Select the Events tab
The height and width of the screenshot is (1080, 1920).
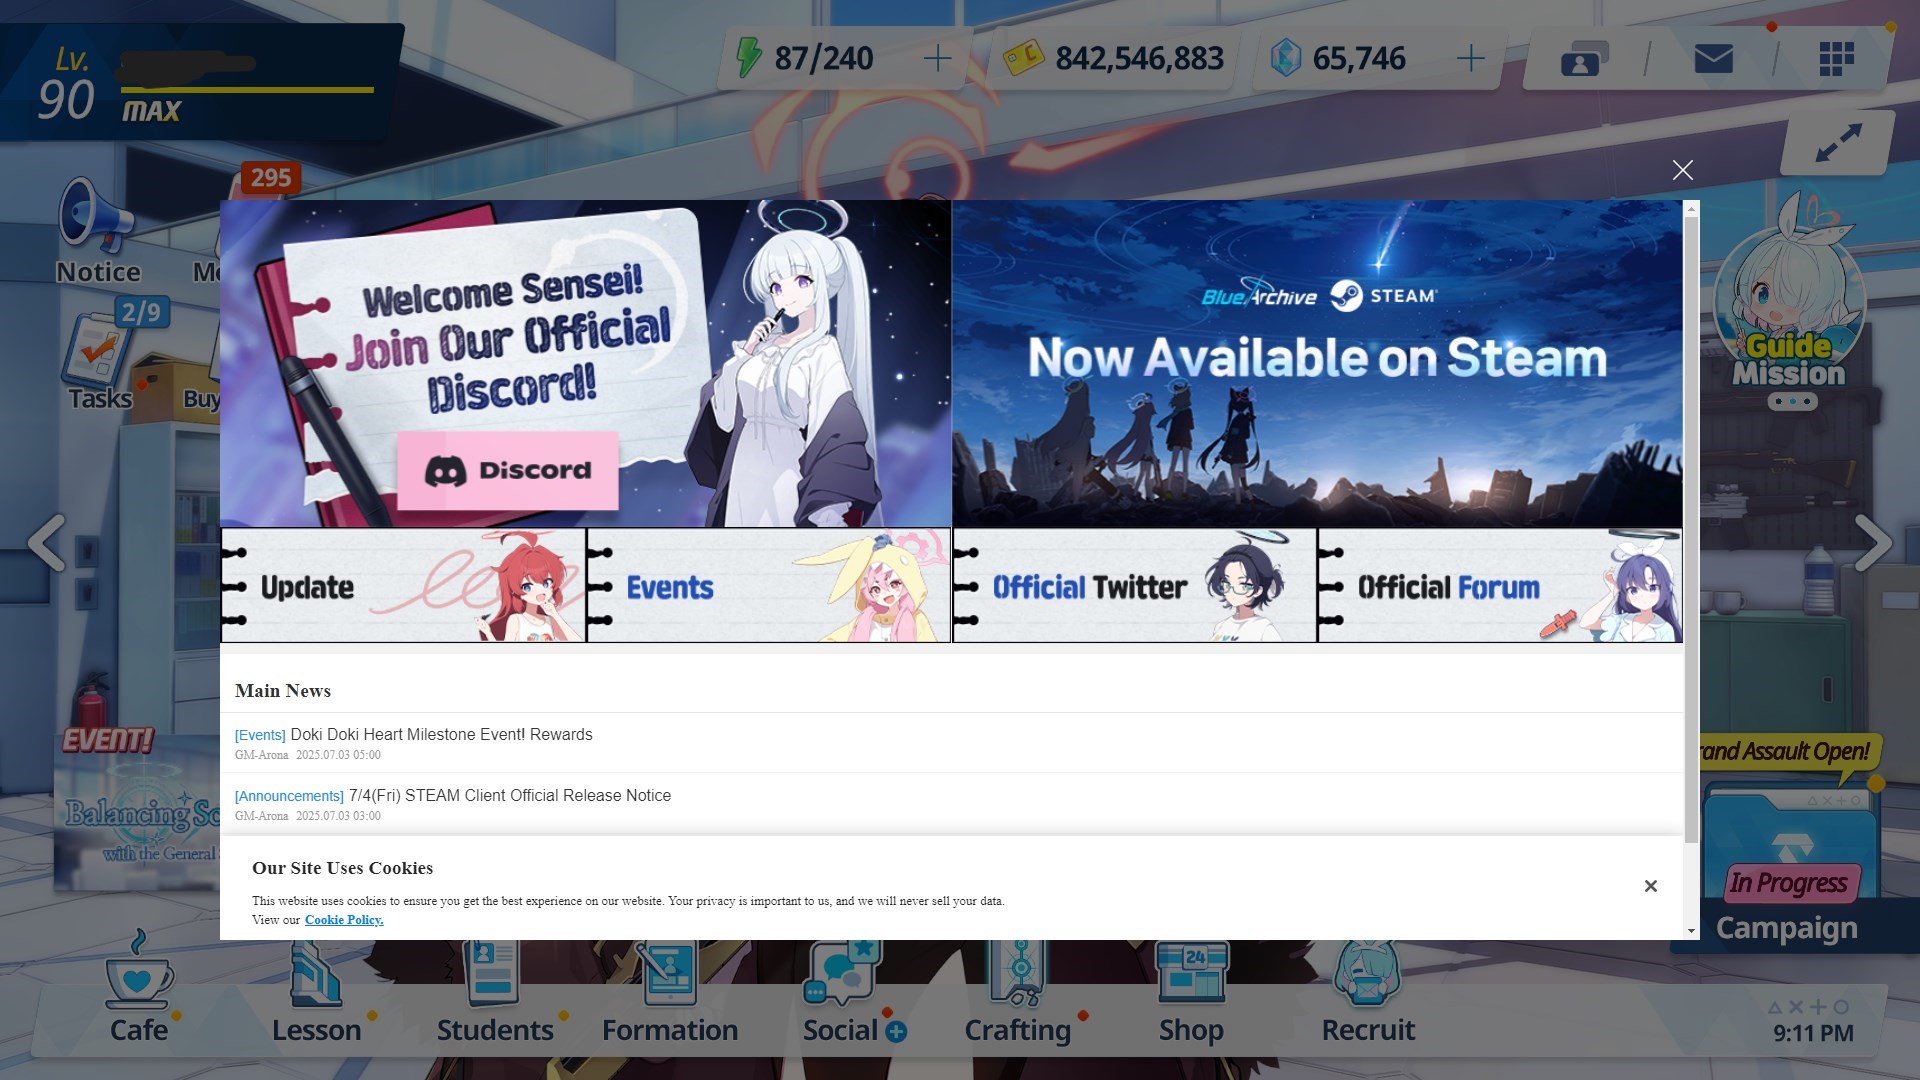pyautogui.click(x=768, y=586)
